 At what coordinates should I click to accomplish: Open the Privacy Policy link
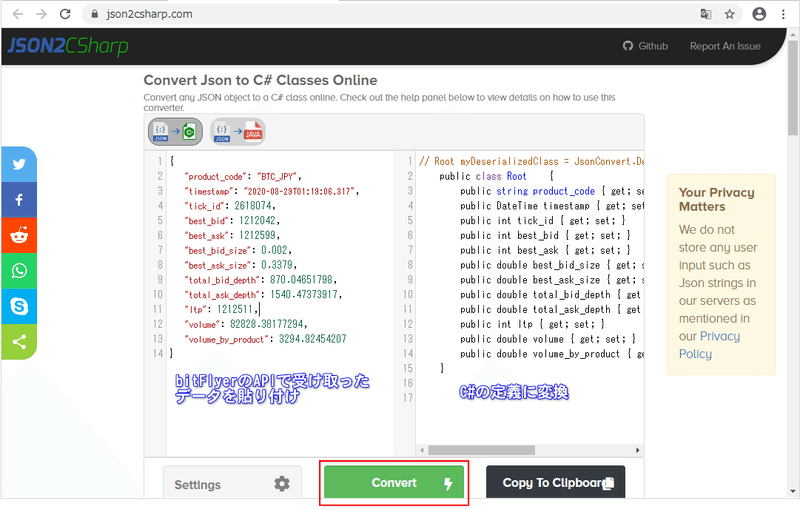(x=709, y=345)
